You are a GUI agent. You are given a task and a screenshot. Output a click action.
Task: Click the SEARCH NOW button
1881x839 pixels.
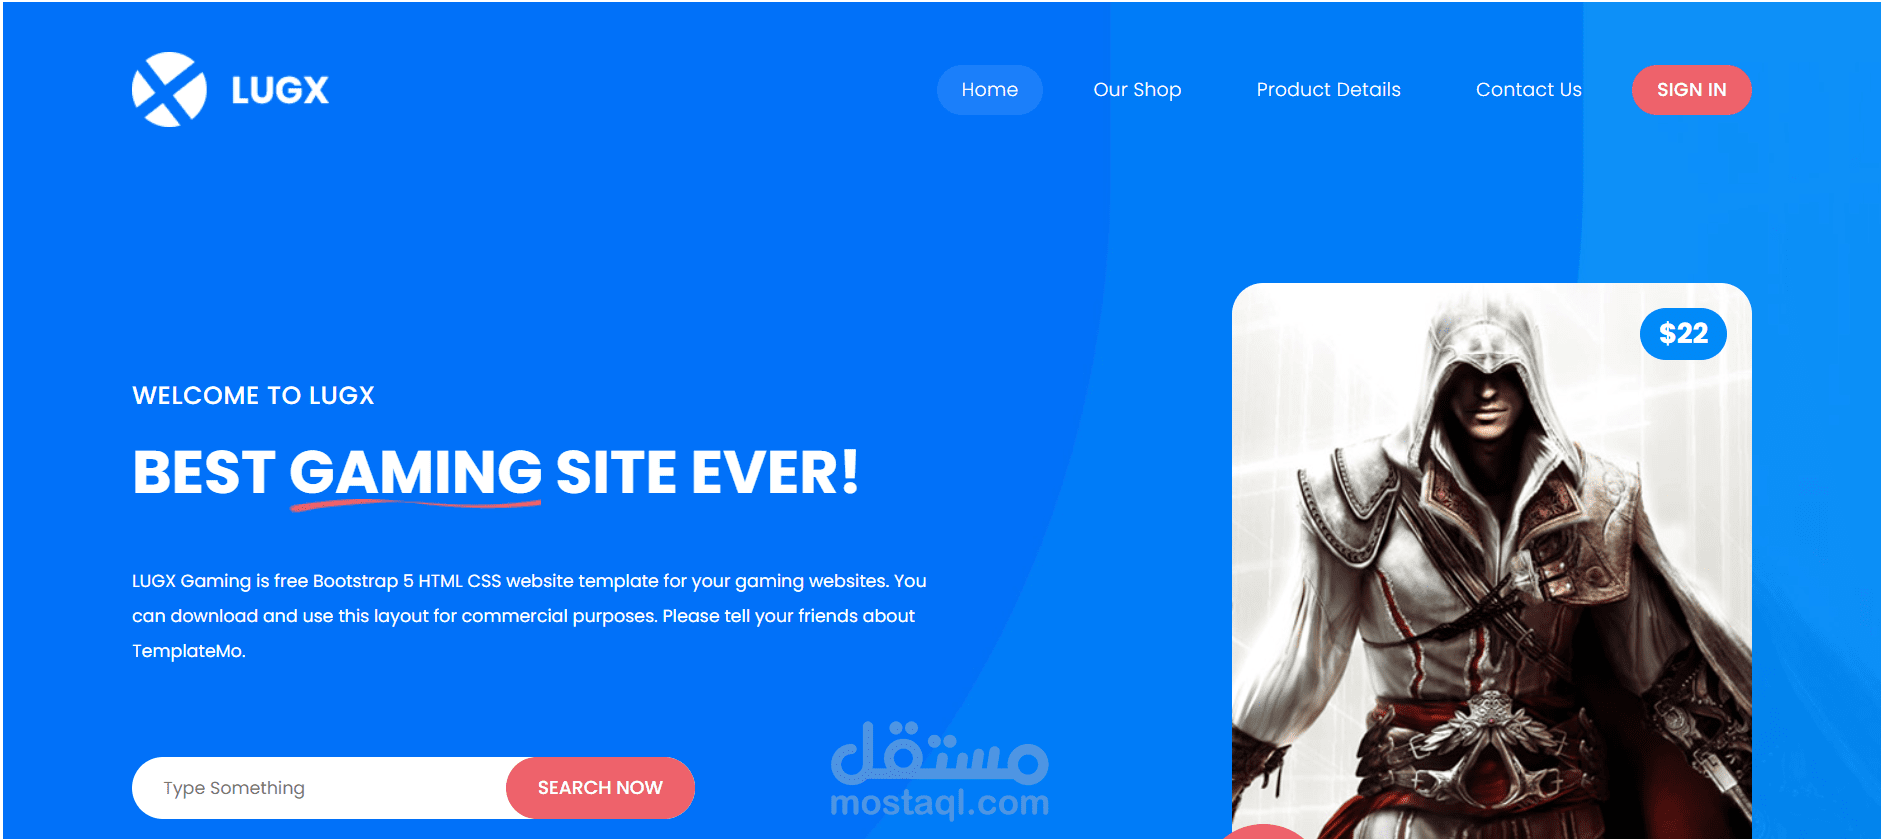[x=600, y=788]
